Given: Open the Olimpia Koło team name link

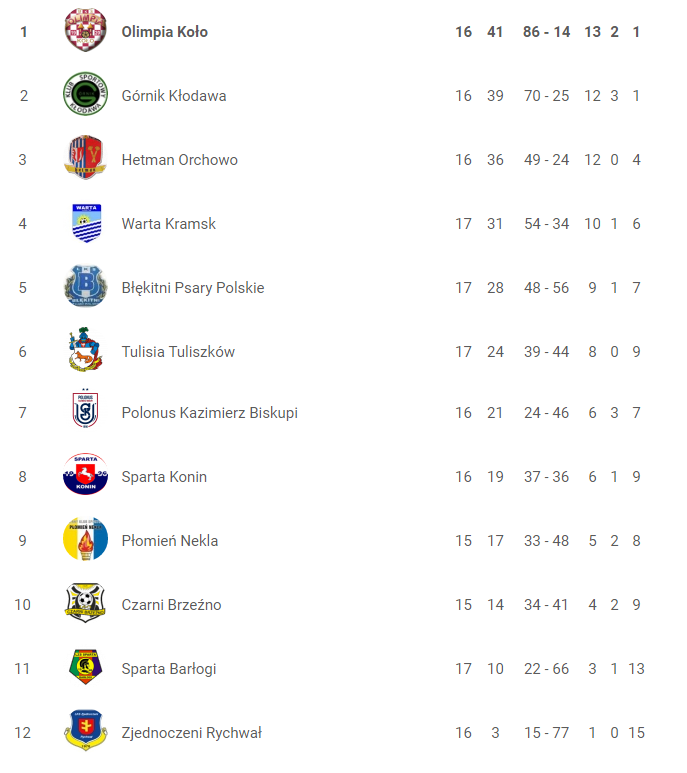Looking at the screenshot, I should tap(165, 32).
